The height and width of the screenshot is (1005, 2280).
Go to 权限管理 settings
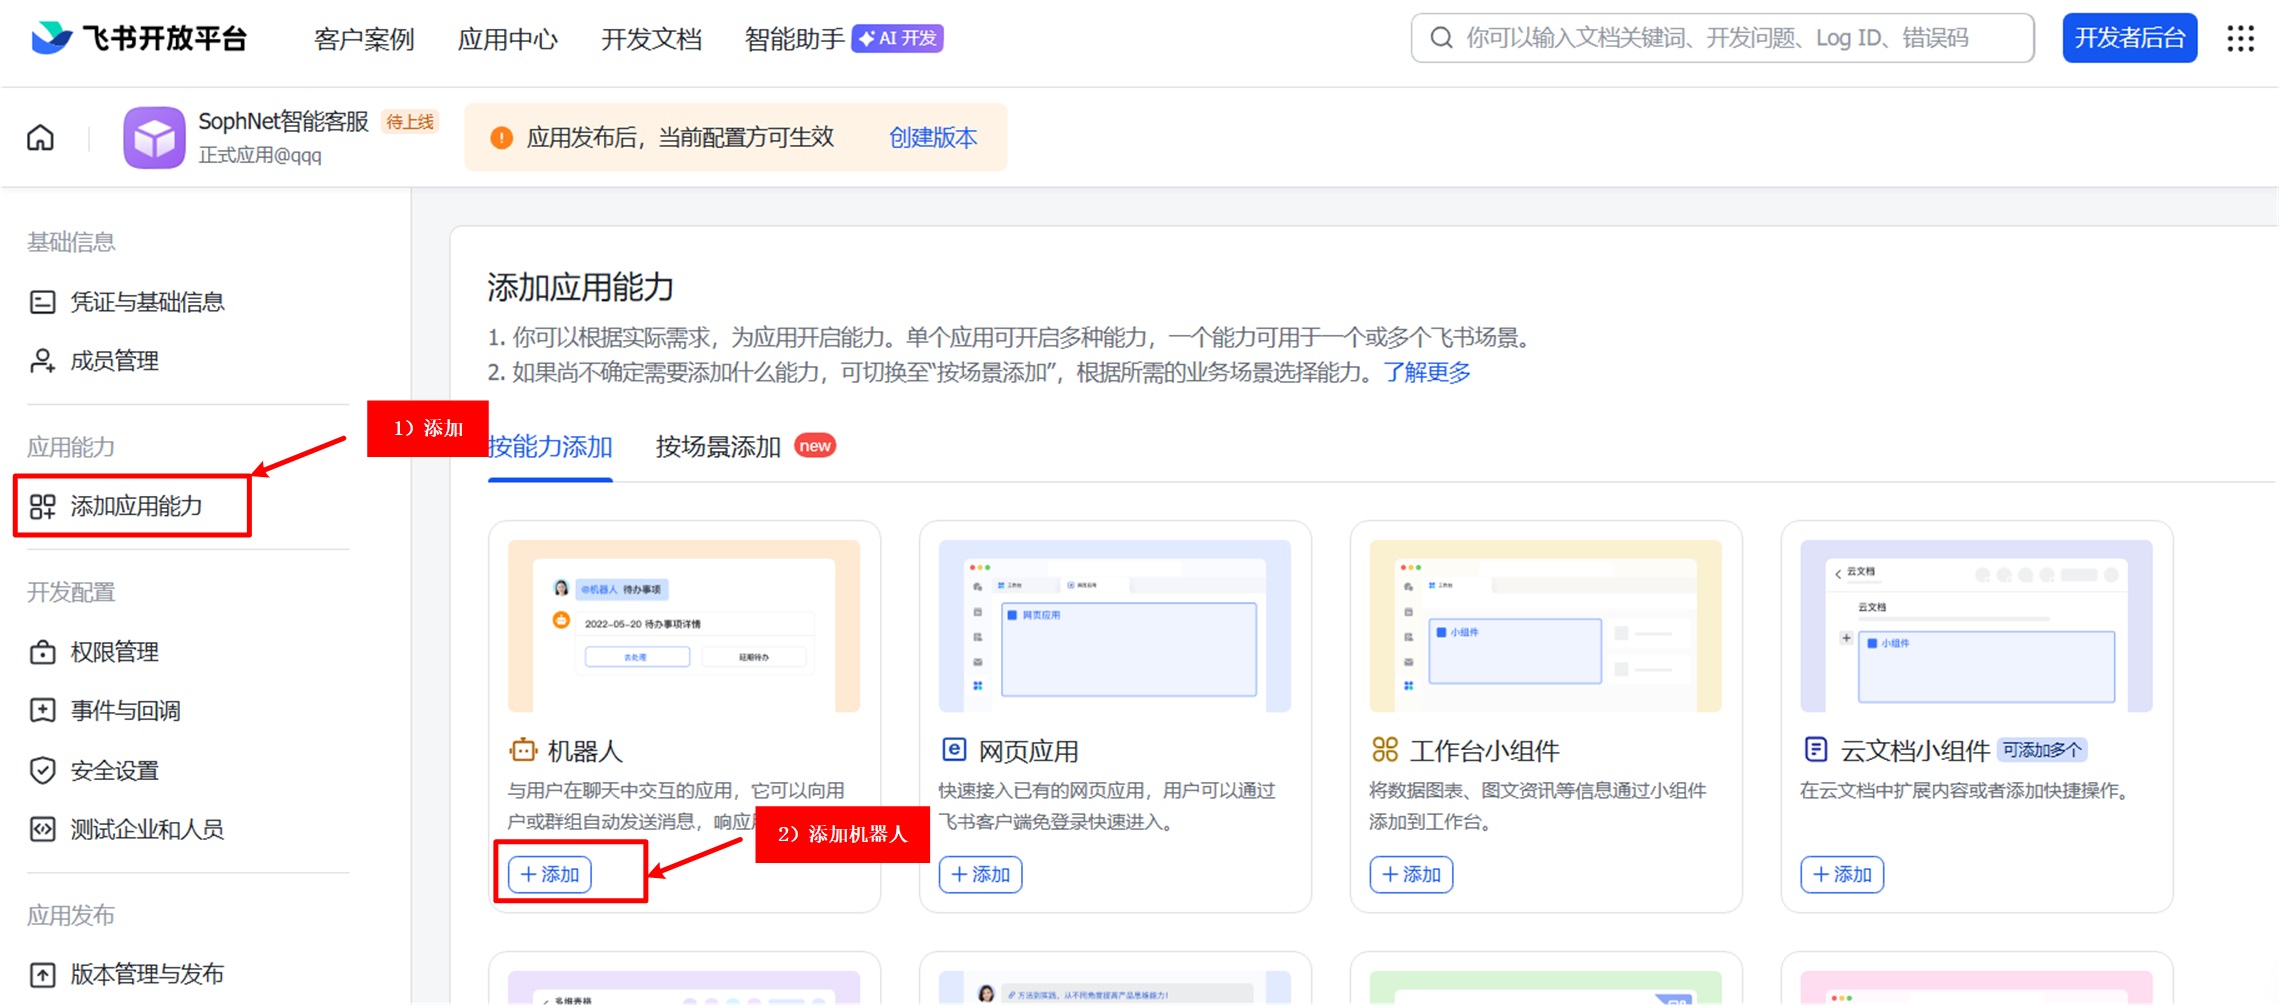click(x=114, y=652)
